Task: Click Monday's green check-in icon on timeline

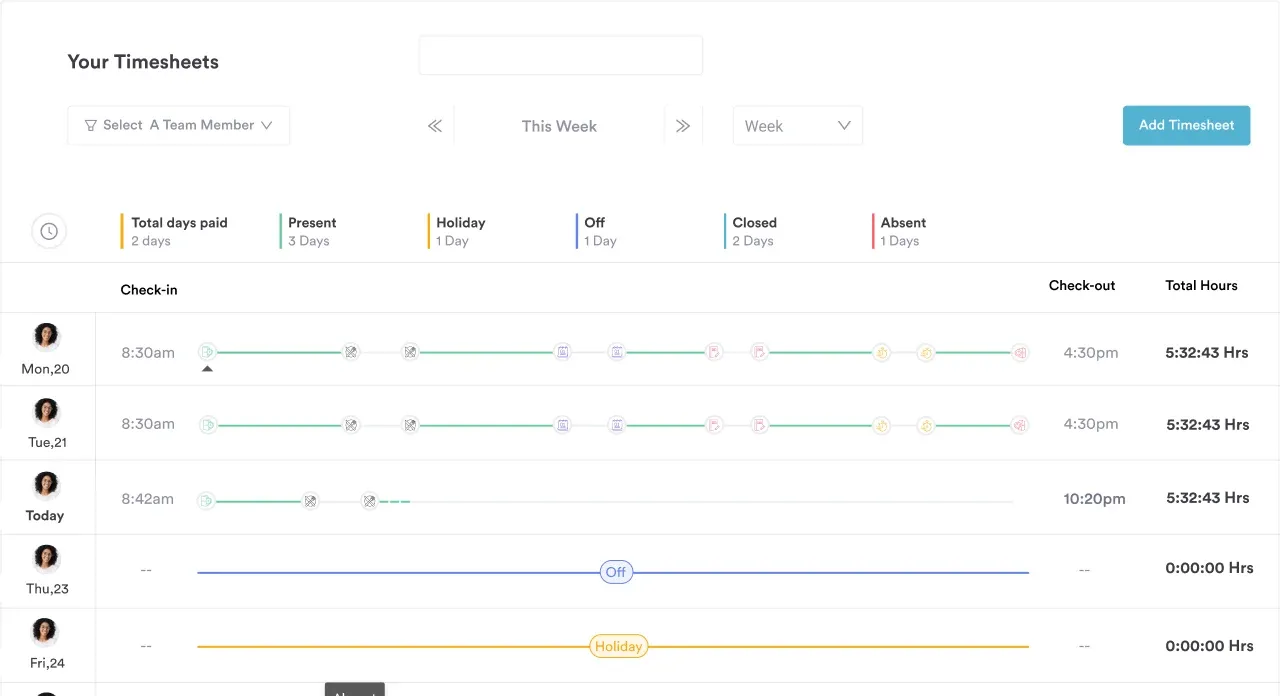Action: click(x=207, y=352)
